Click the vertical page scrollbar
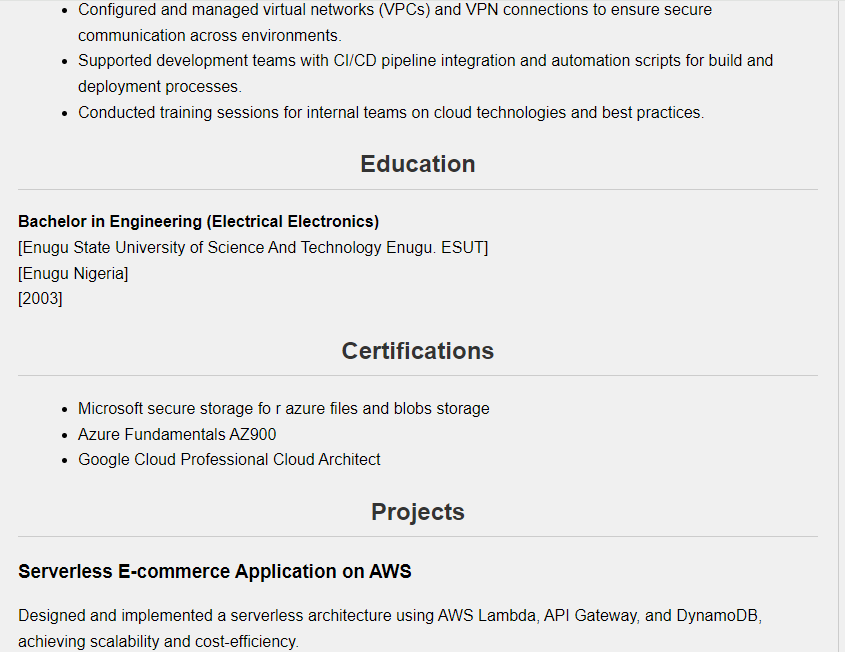This screenshot has height=652, width=845. coord(841,326)
